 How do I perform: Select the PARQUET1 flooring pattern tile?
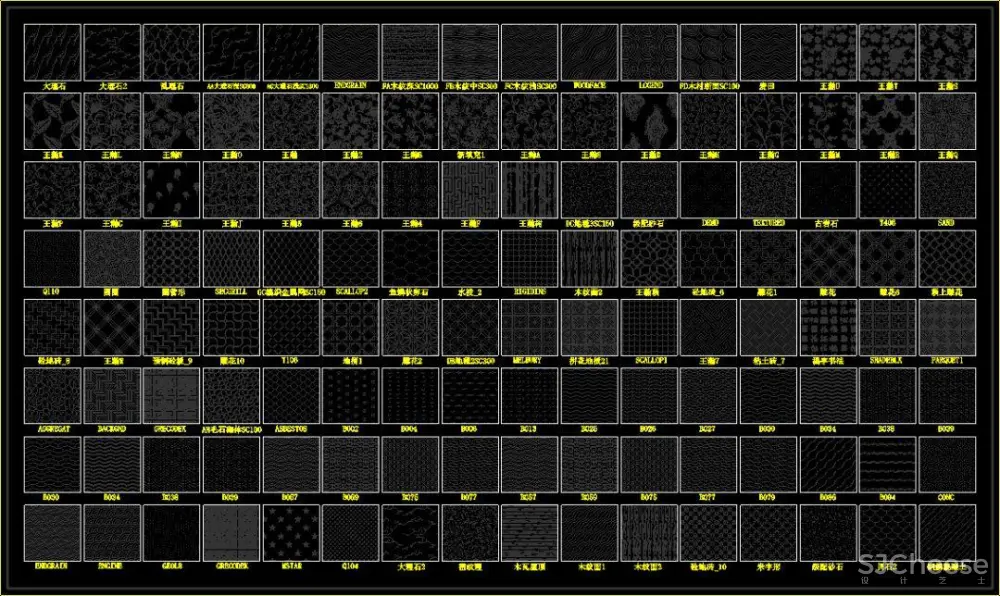(x=947, y=328)
